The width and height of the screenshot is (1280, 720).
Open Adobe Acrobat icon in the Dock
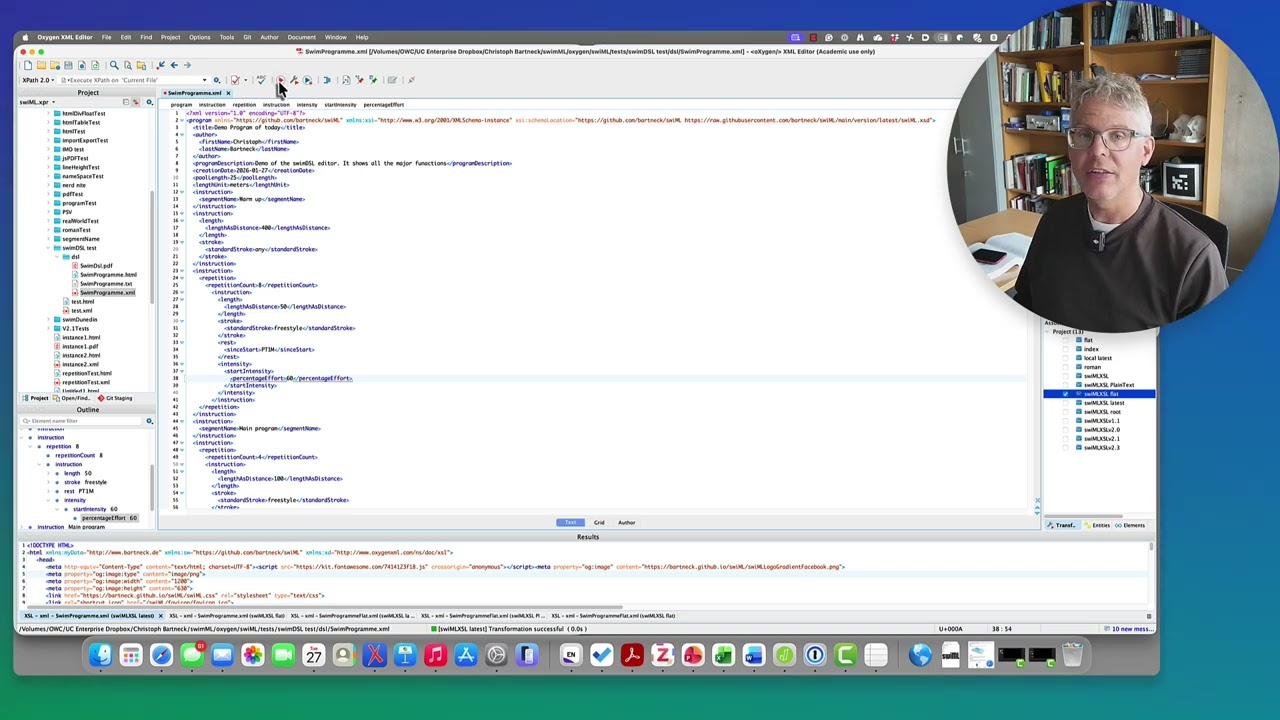click(631, 655)
